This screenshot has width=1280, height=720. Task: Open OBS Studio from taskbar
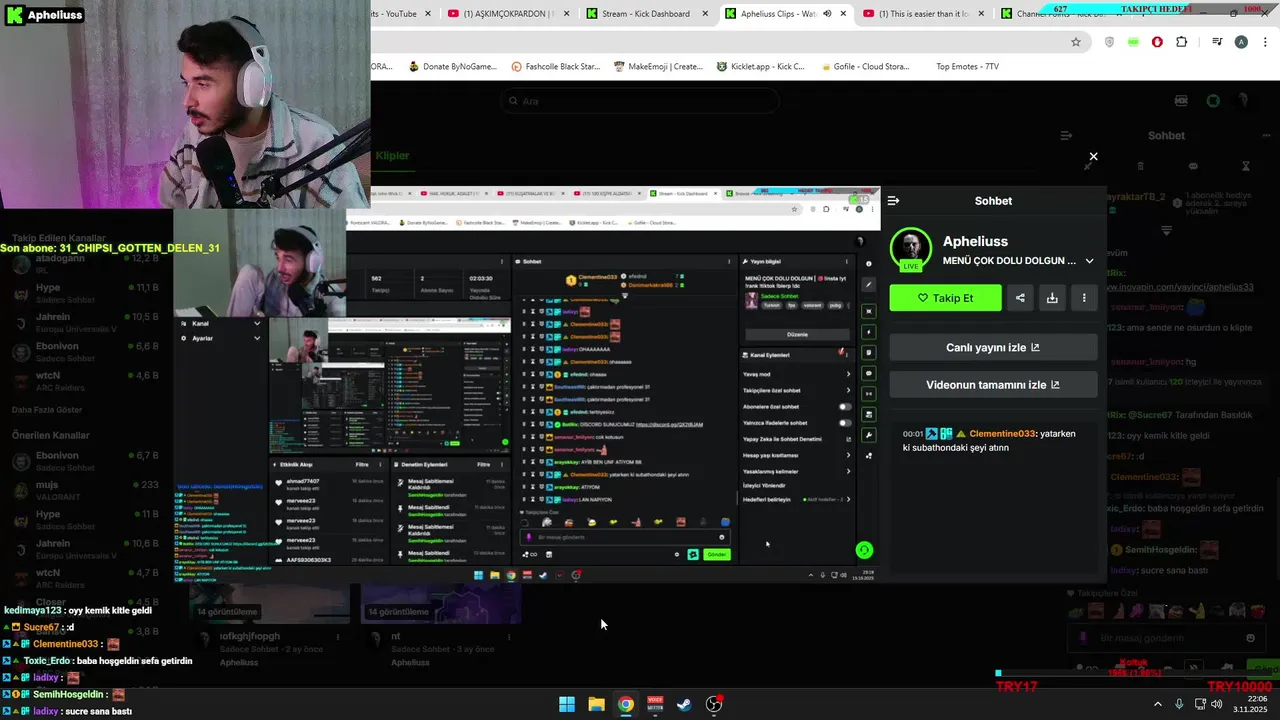pos(714,704)
